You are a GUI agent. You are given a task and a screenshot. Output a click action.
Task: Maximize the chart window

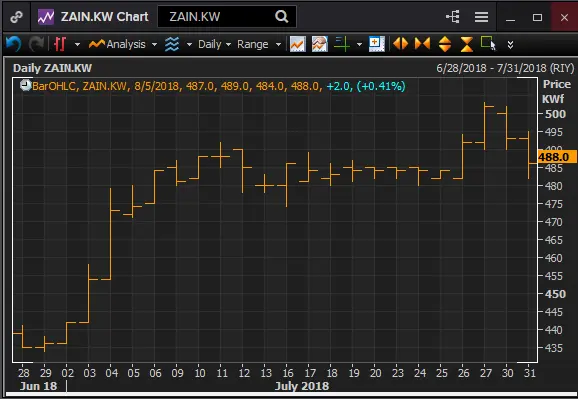pos(537,17)
